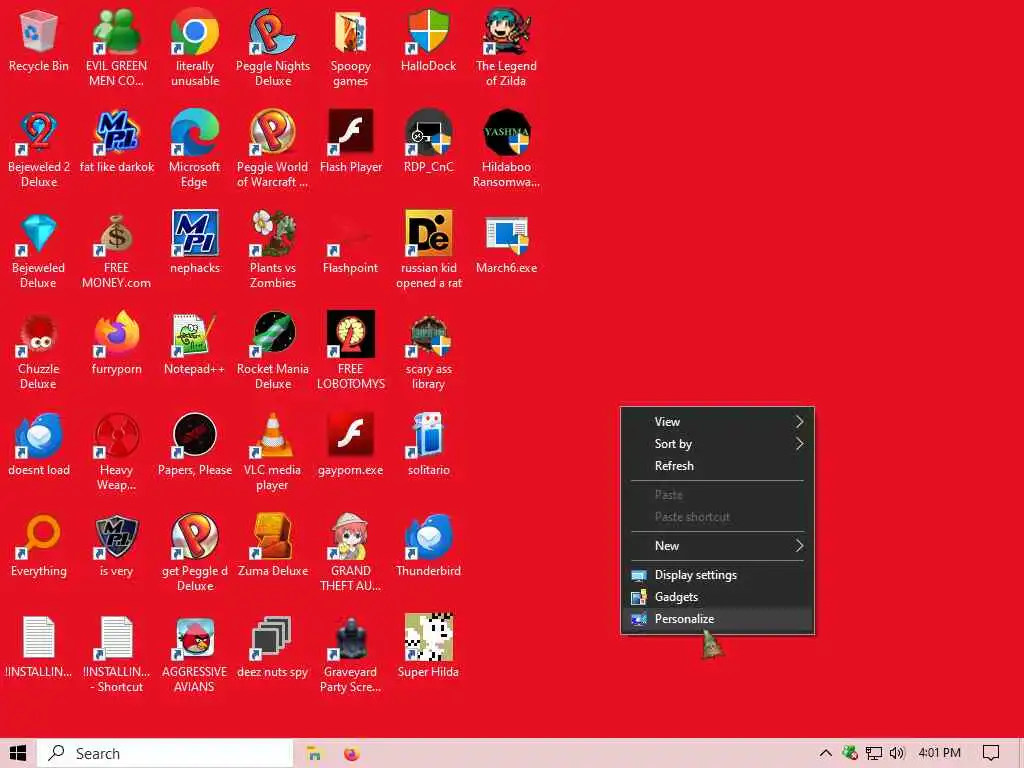The image size is (1024, 768).
Task: Select The Legend of Zilda icon
Action: pos(506,31)
